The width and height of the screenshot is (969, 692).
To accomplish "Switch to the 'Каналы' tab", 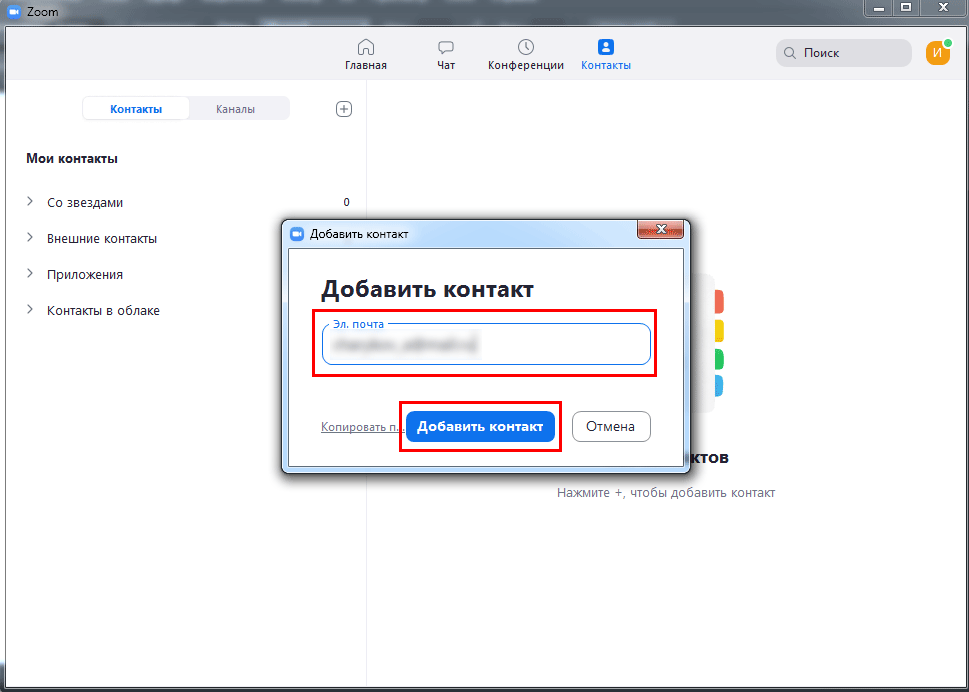I will tap(235, 109).
